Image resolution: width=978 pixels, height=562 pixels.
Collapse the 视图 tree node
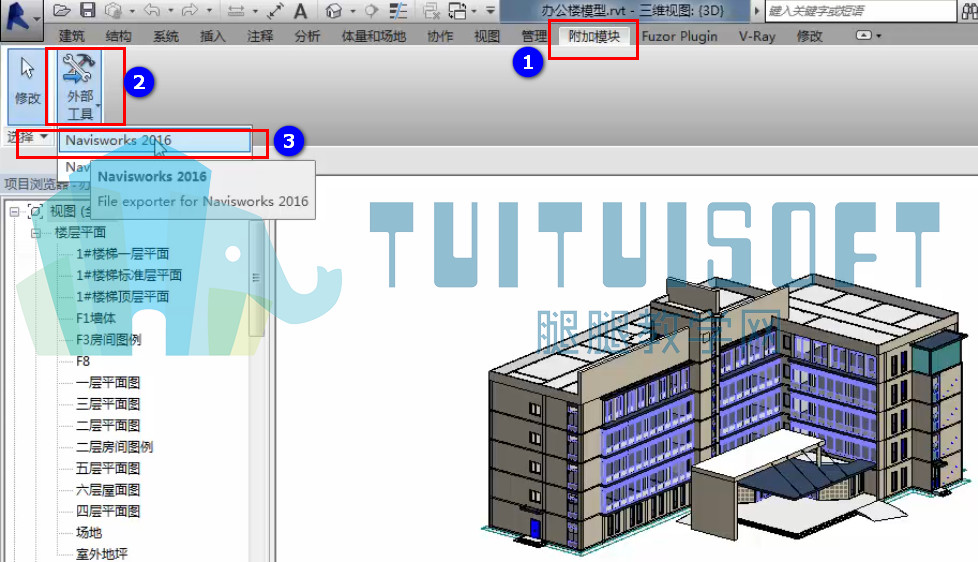(x=14, y=211)
